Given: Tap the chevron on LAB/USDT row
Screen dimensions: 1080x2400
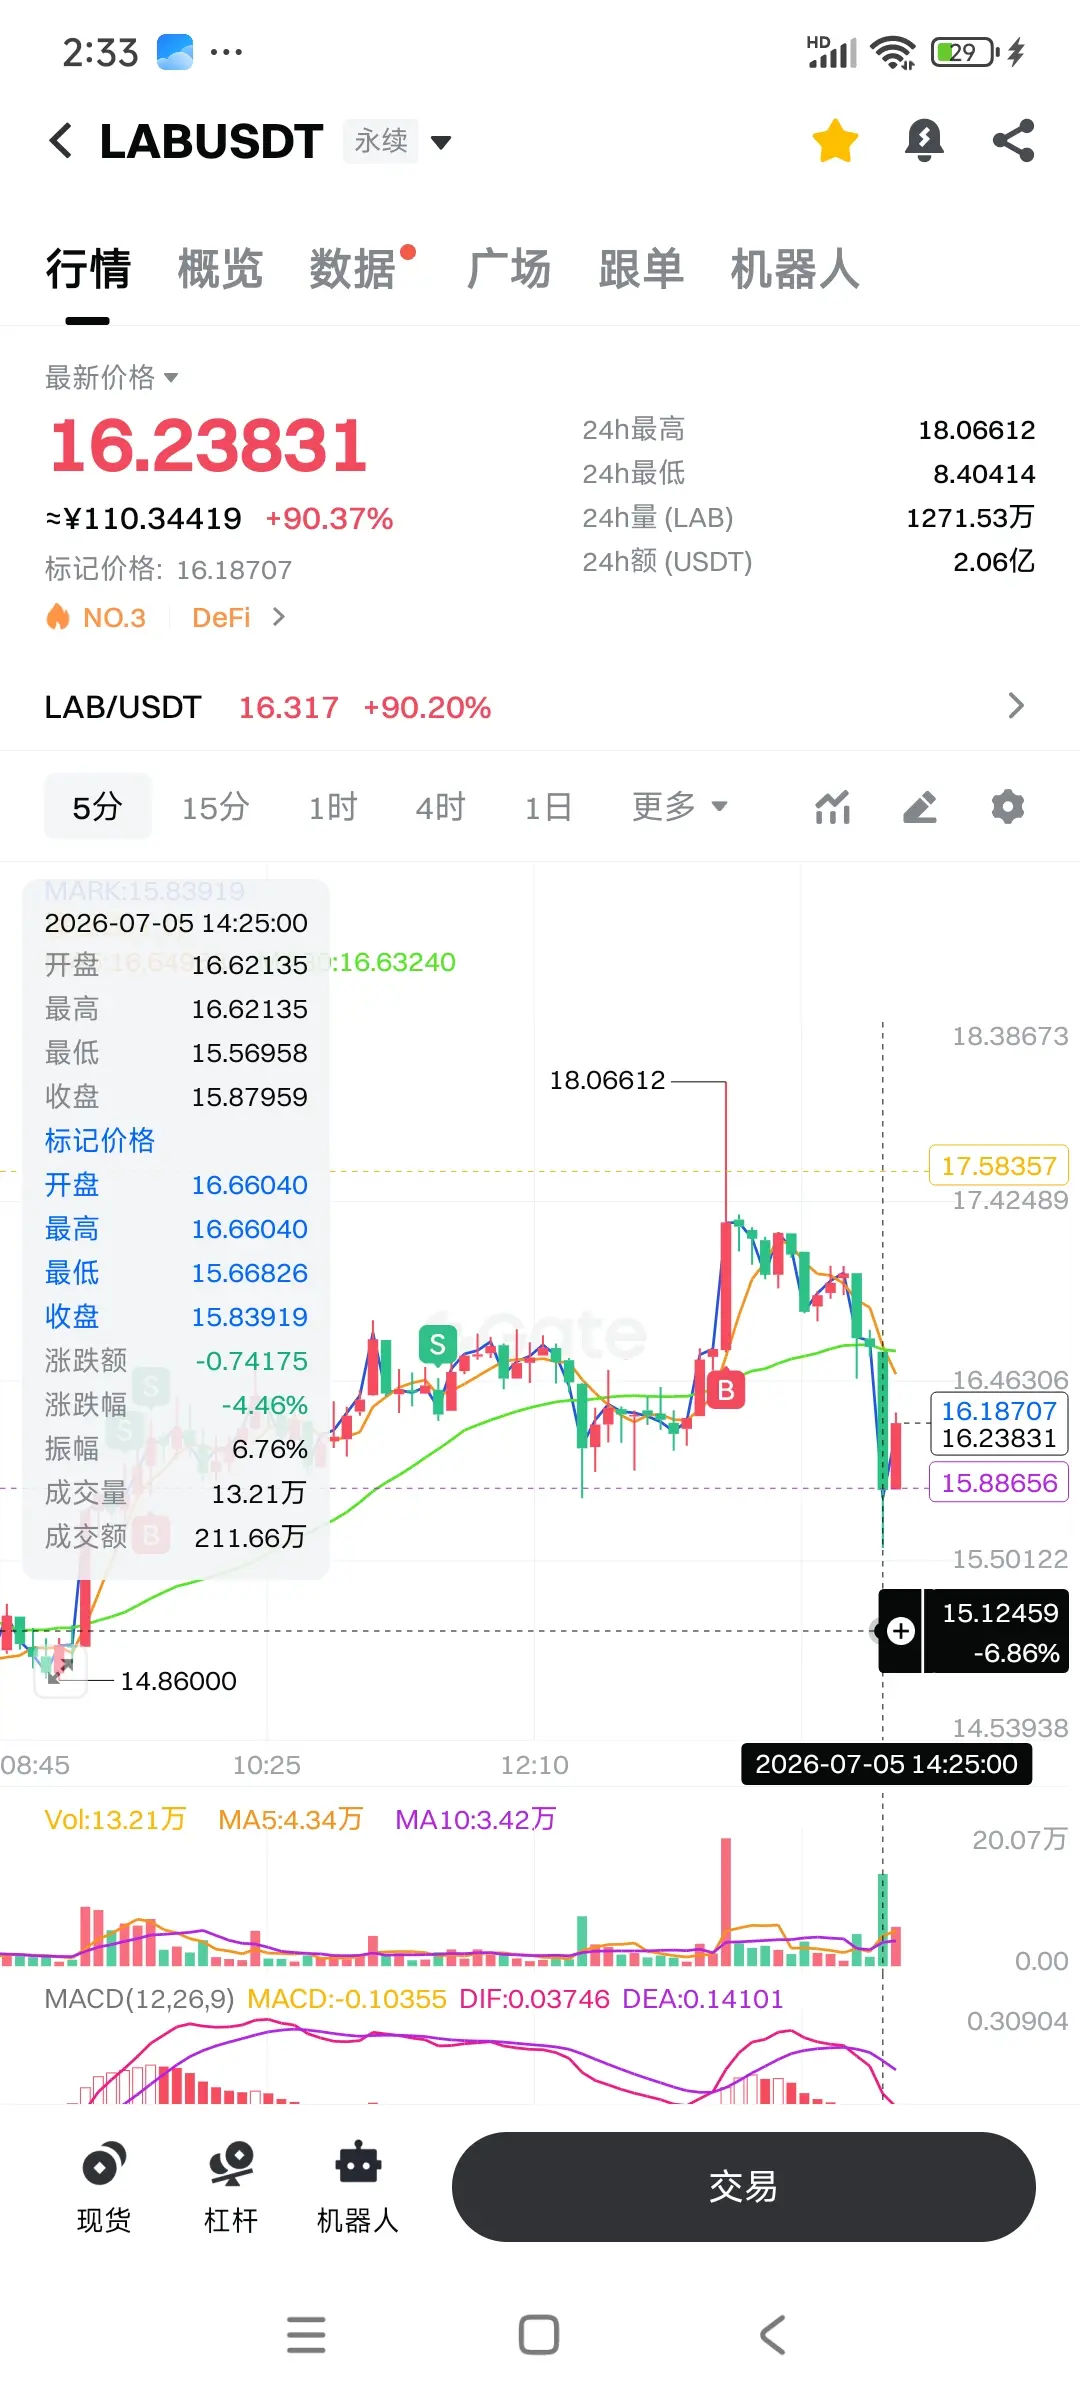Looking at the screenshot, I should (1016, 706).
